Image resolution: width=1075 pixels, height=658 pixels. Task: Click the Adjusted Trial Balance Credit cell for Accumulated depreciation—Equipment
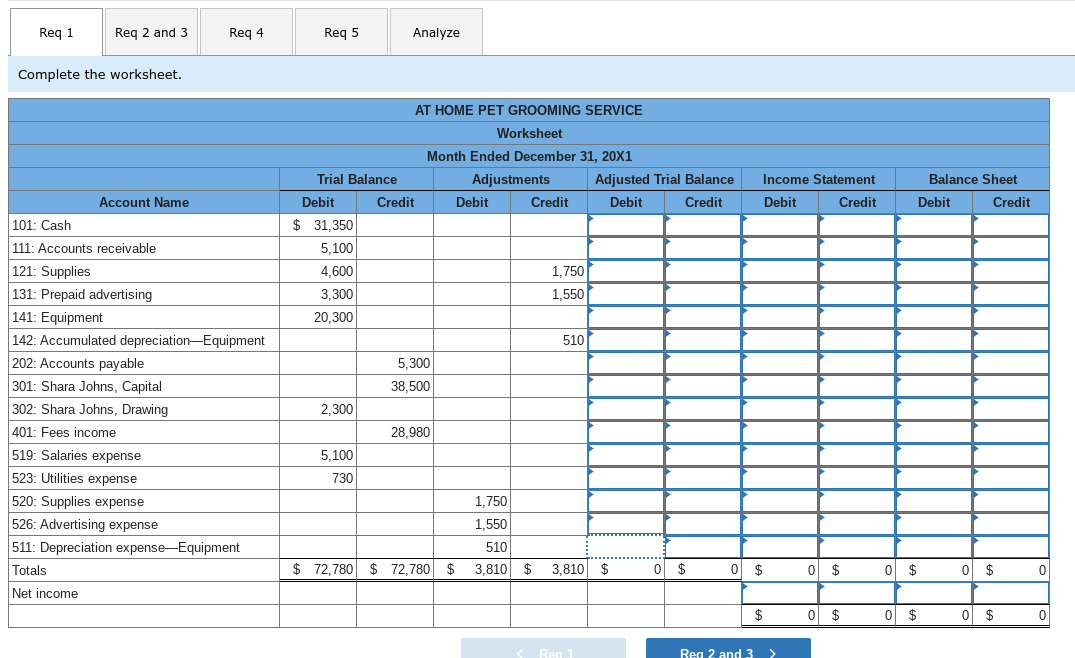(x=703, y=340)
